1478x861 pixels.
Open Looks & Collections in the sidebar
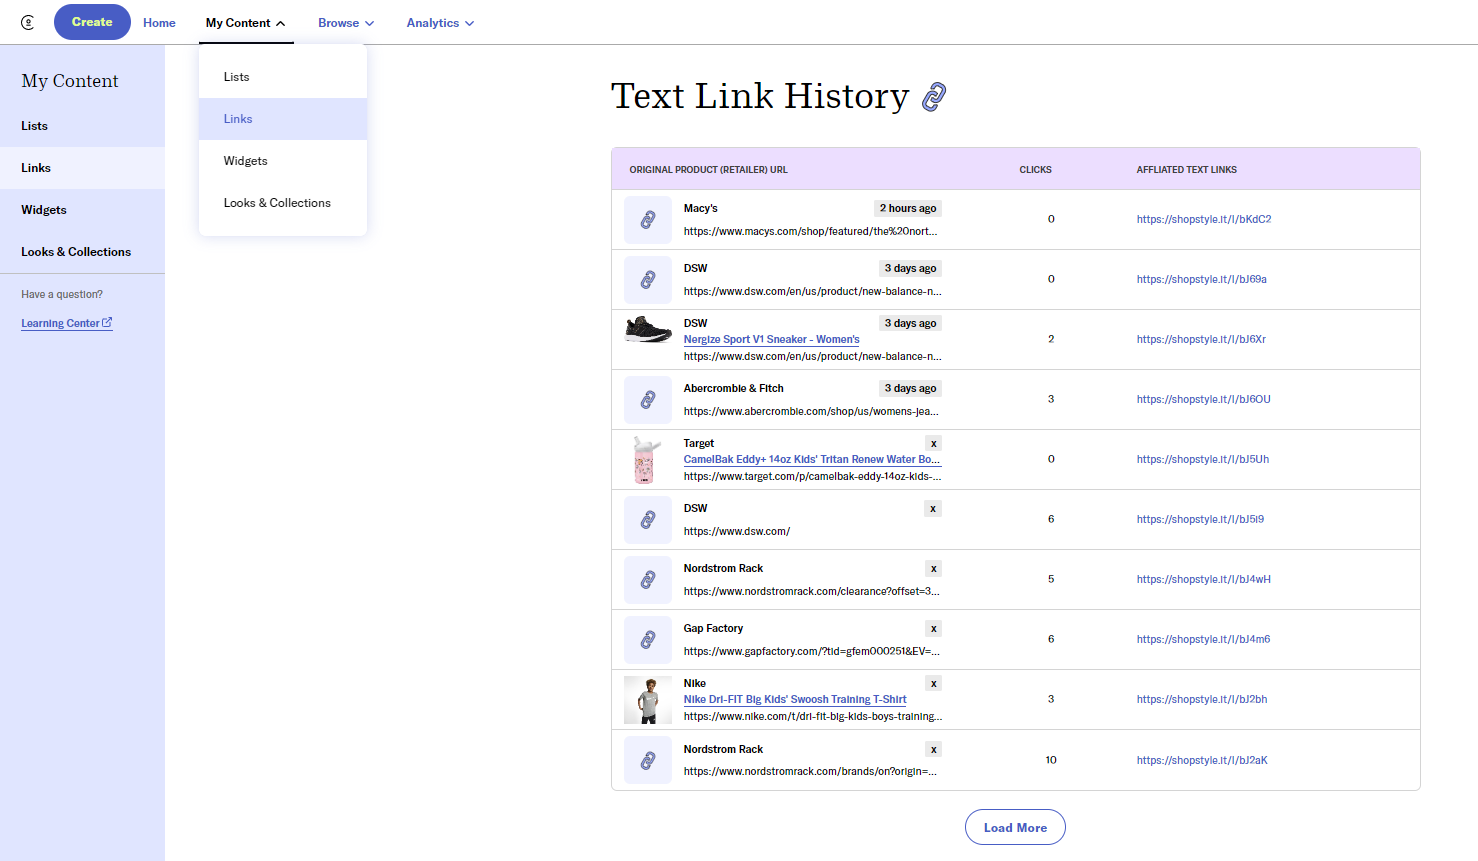pyautogui.click(x=82, y=252)
